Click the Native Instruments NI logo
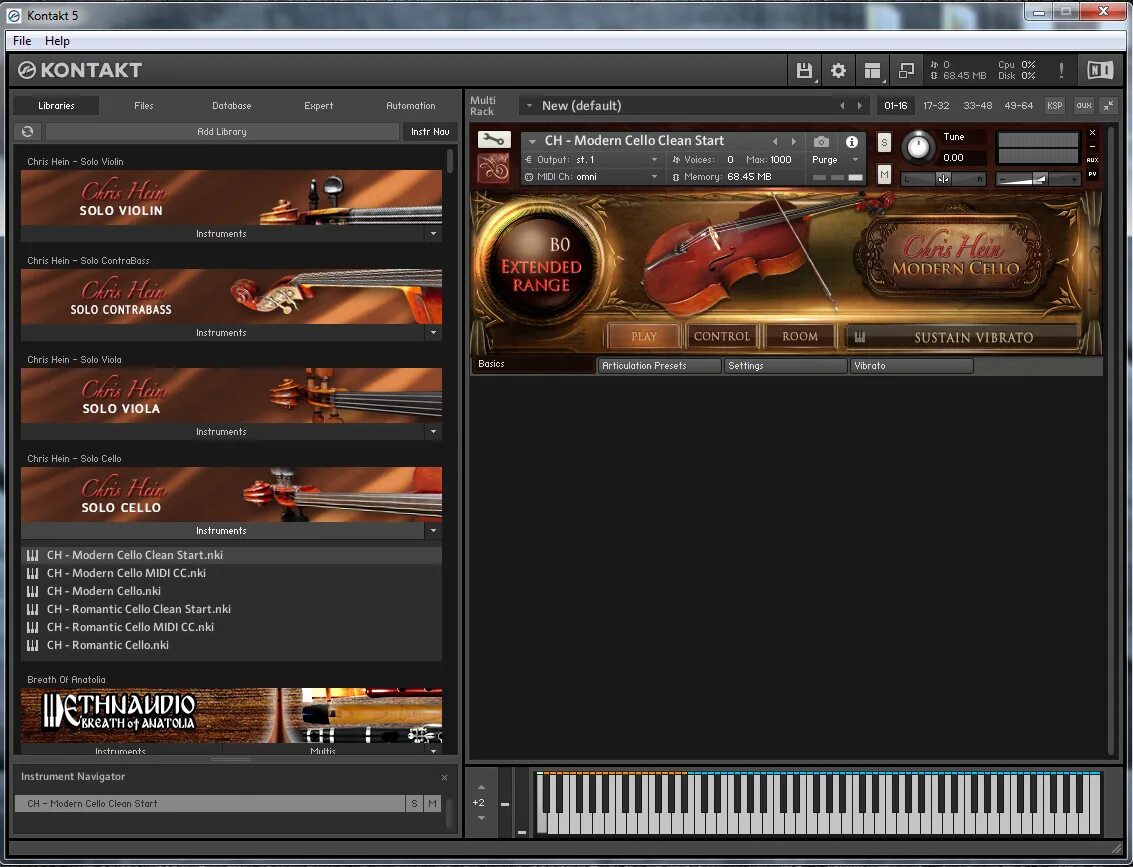 [1100, 70]
